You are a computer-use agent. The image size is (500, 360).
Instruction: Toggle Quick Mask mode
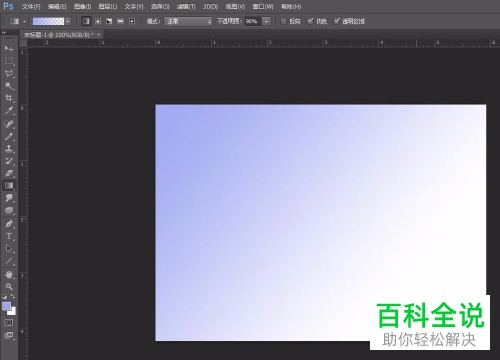(x=9, y=323)
